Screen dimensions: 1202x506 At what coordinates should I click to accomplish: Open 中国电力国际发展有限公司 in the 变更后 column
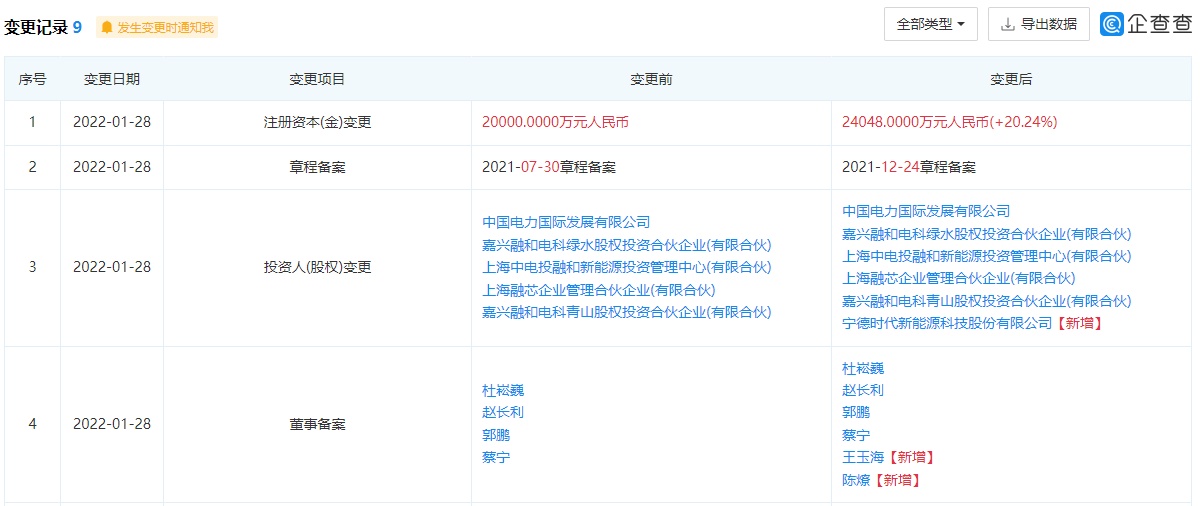point(926,211)
